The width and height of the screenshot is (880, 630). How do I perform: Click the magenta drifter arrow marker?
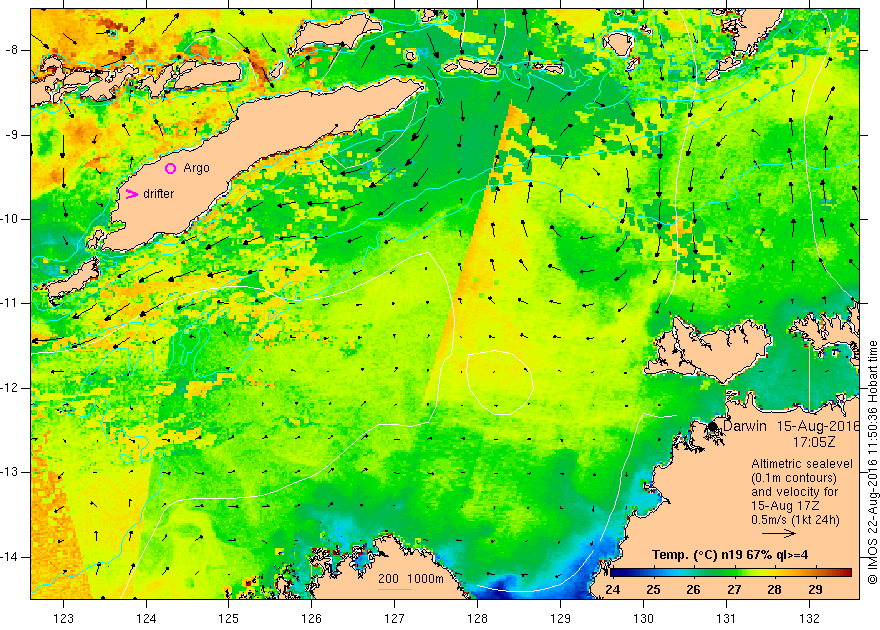coord(131,194)
